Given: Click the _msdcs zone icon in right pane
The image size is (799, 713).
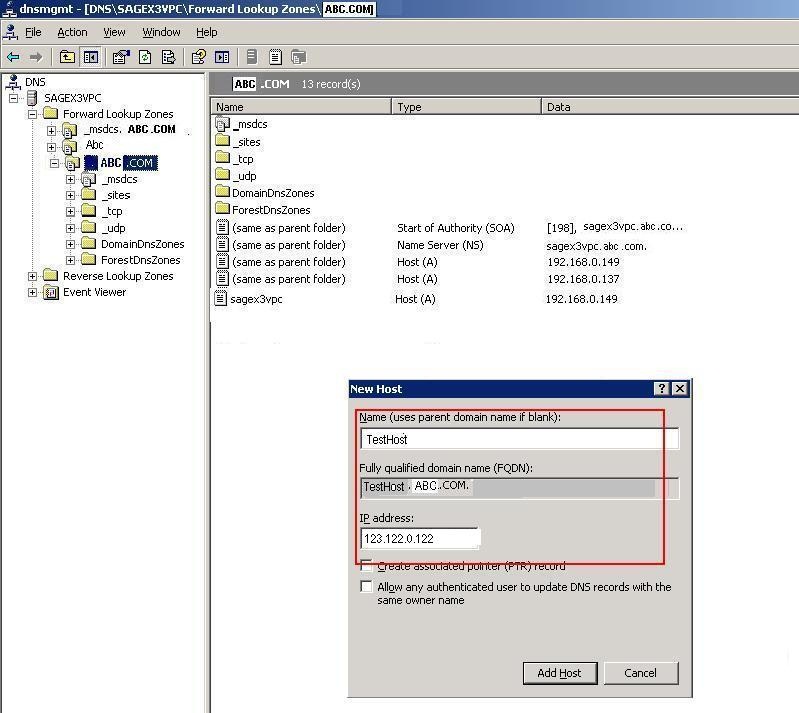Looking at the screenshot, I should pyautogui.click(x=223, y=124).
